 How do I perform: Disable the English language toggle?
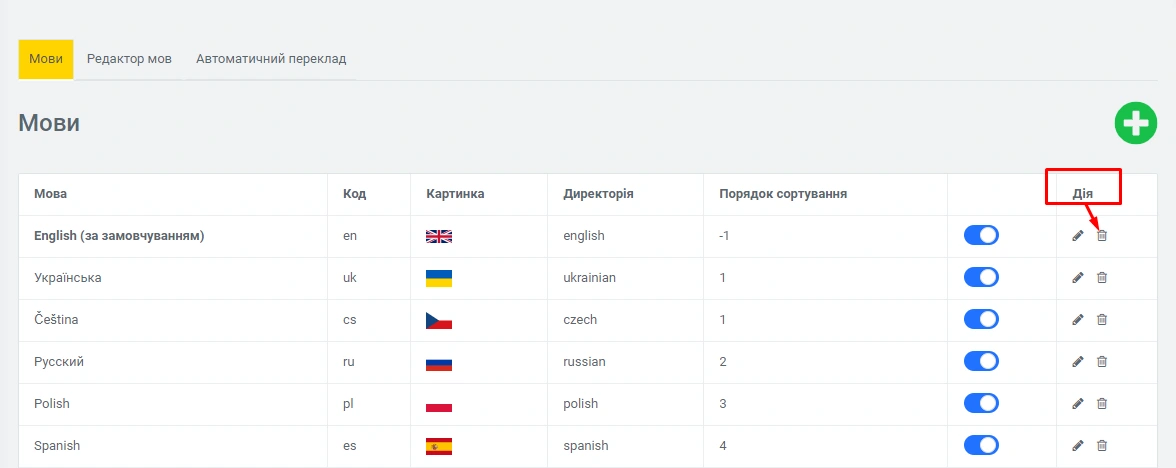click(981, 236)
